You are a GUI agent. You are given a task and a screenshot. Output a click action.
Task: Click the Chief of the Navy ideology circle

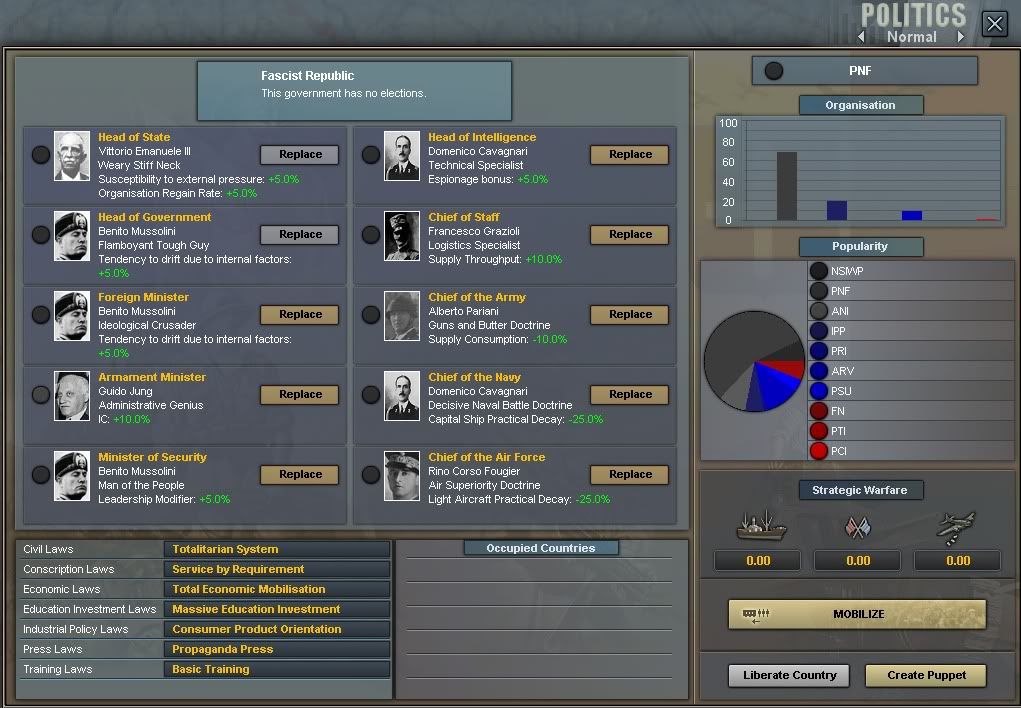(371, 394)
